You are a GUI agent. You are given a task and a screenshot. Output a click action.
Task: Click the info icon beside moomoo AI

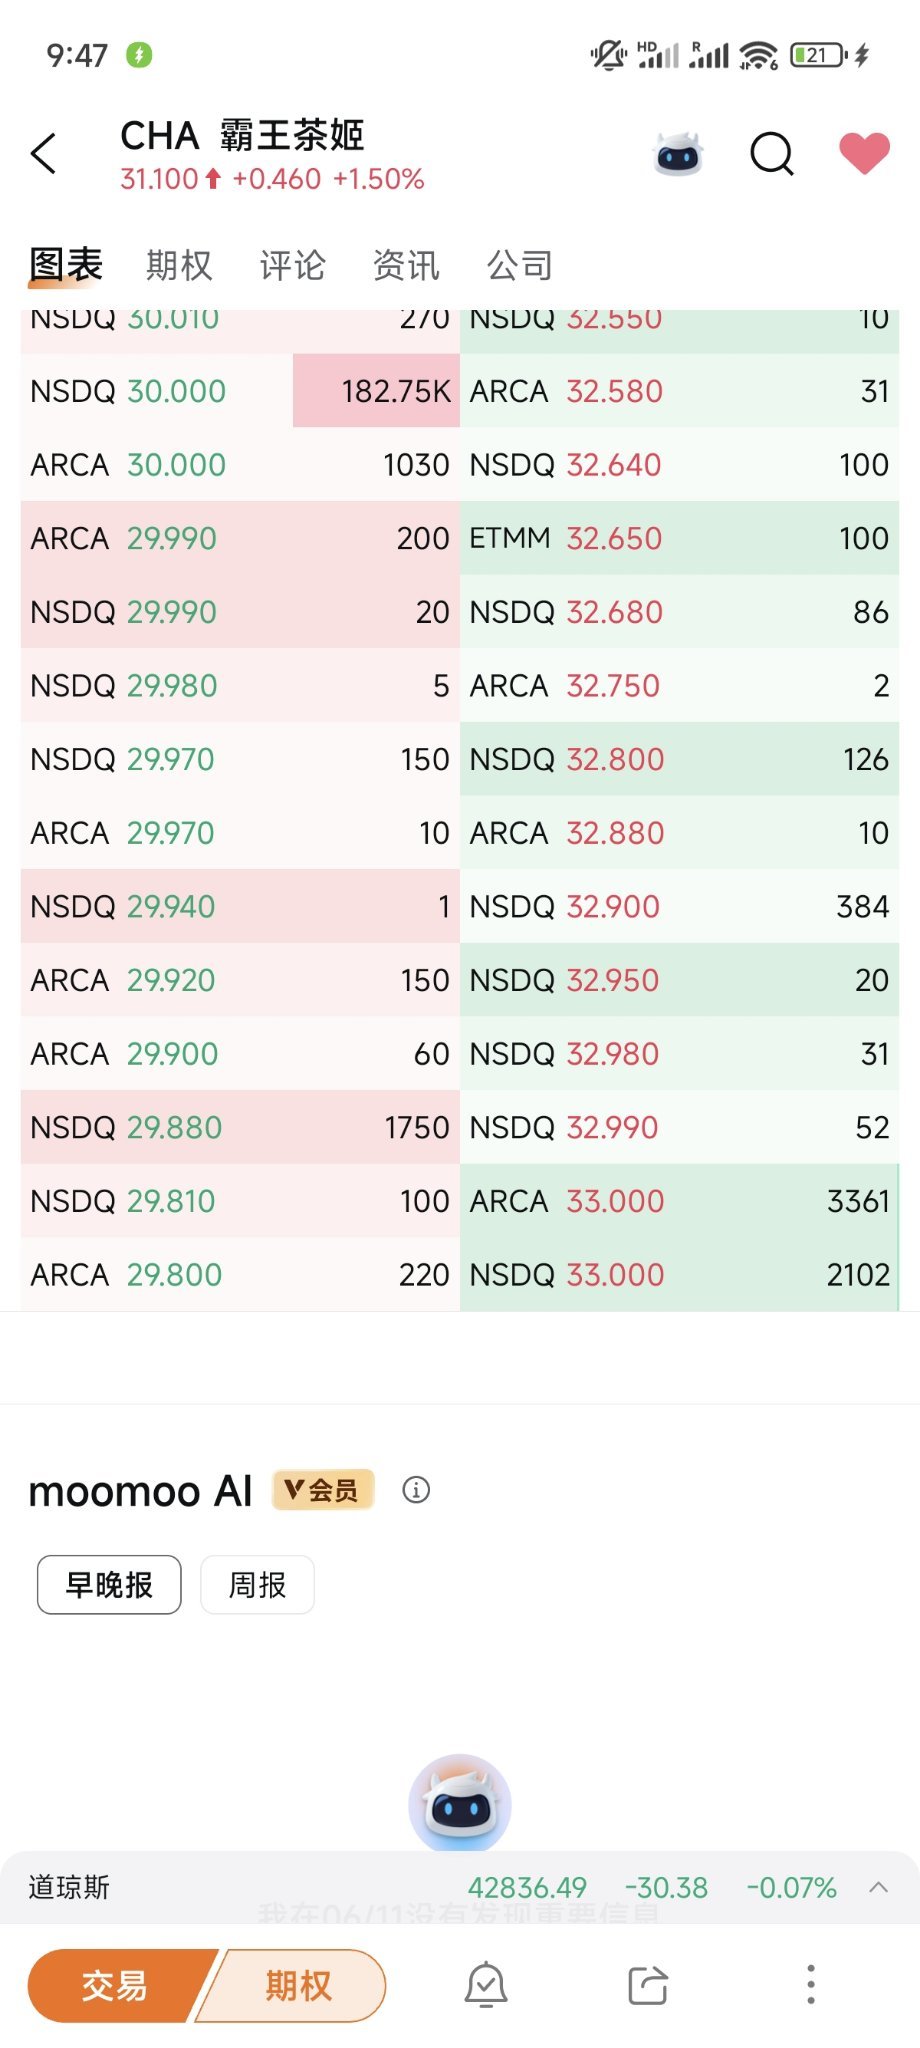416,1490
